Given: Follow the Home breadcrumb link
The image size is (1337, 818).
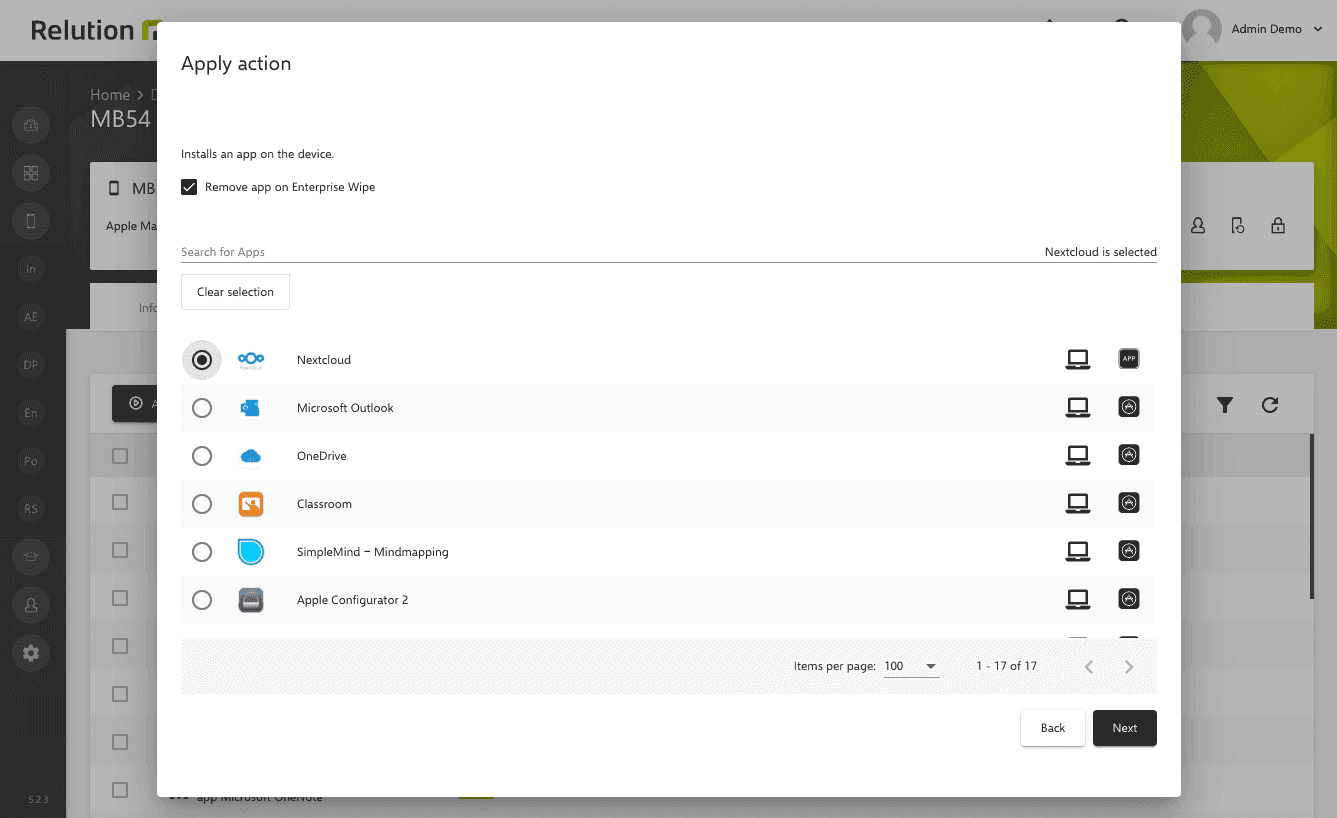Looking at the screenshot, I should (x=110, y=95).
